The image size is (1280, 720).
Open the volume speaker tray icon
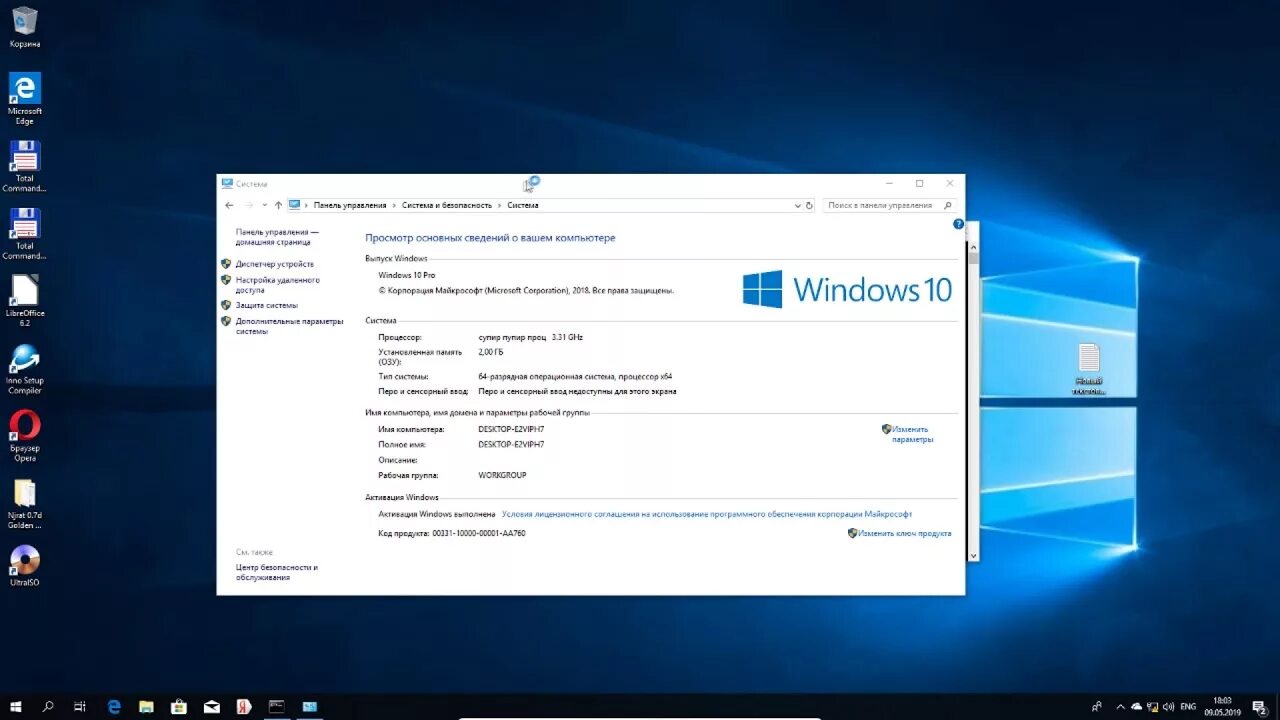[1167, 706]
